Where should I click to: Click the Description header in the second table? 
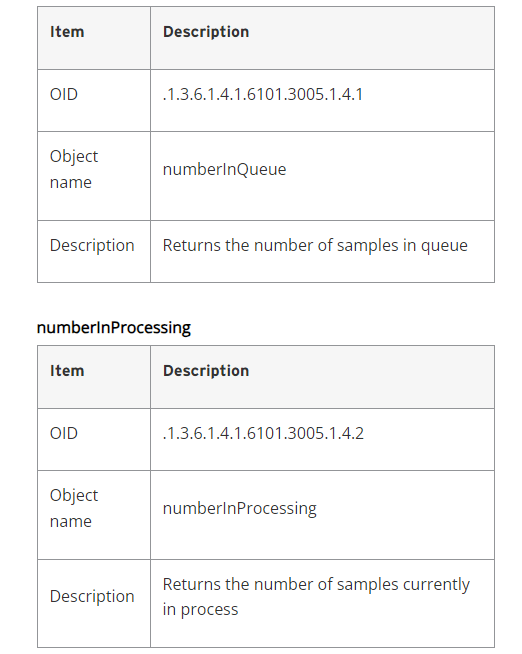(206, 371)
